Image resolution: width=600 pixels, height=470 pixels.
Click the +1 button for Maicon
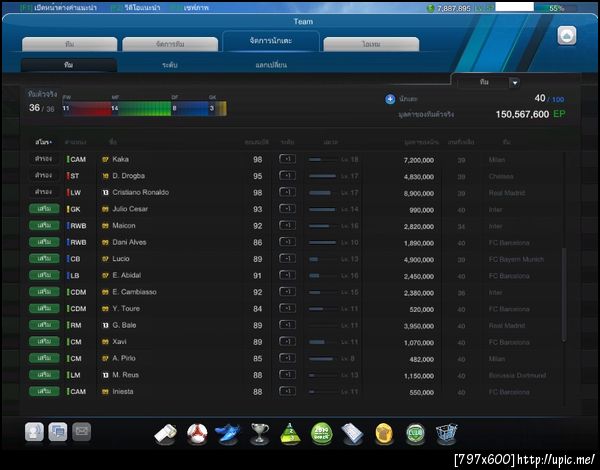click(x=287, y=225)
